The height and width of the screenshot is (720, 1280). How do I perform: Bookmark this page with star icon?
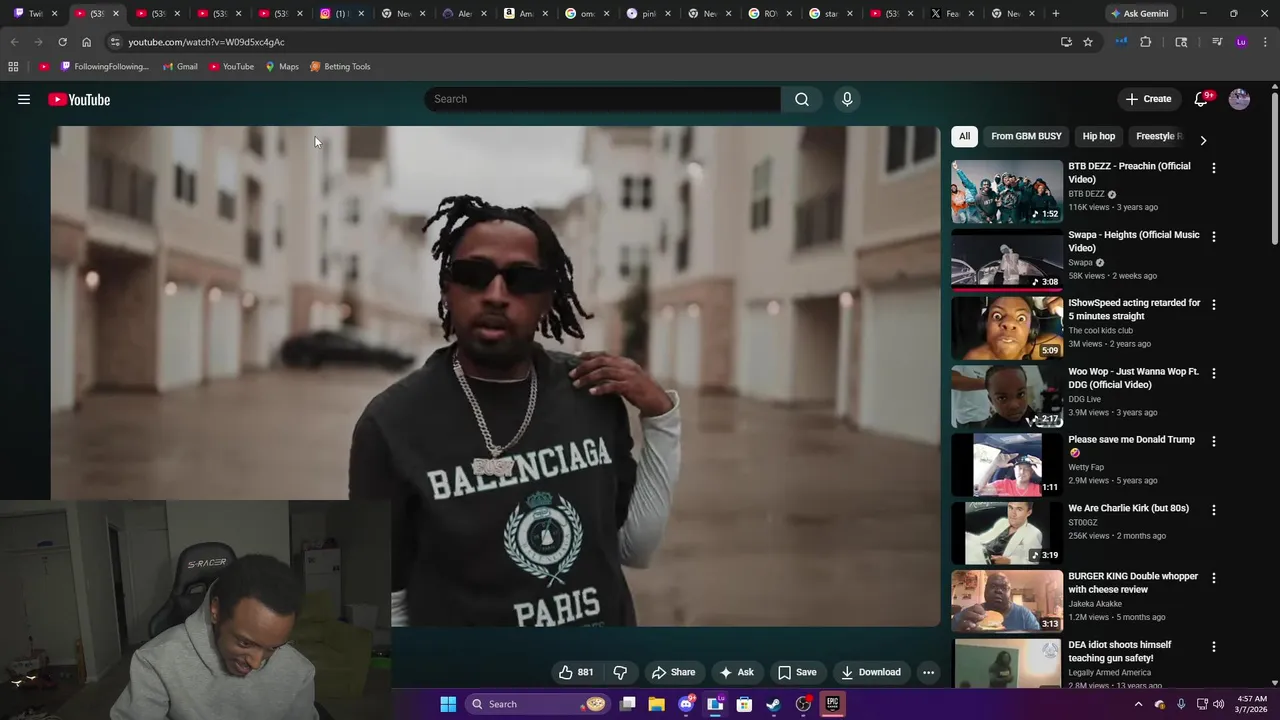(1088, 42)
